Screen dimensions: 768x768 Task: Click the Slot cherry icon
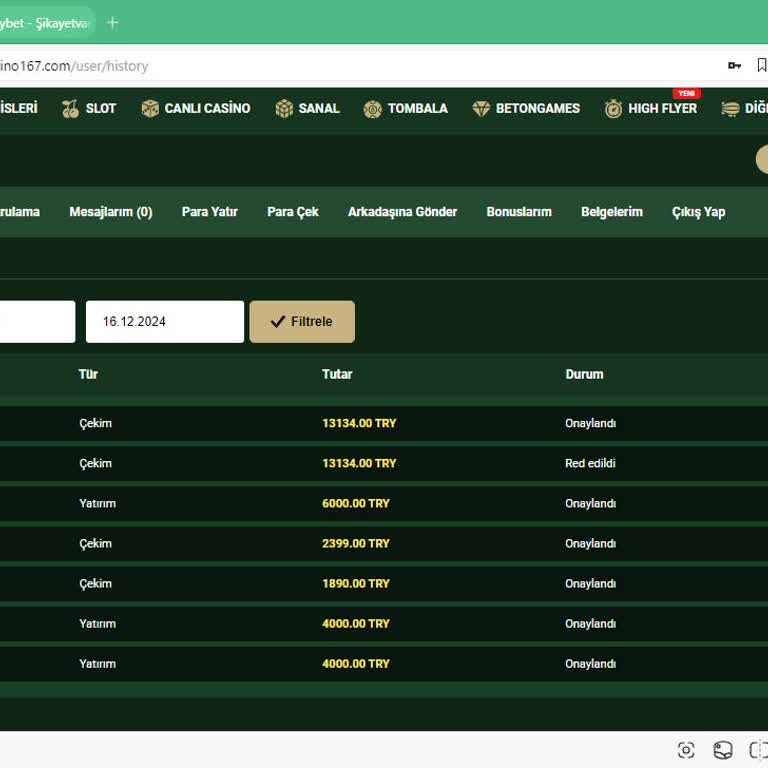pyautogui.click(x=70, y=109)
